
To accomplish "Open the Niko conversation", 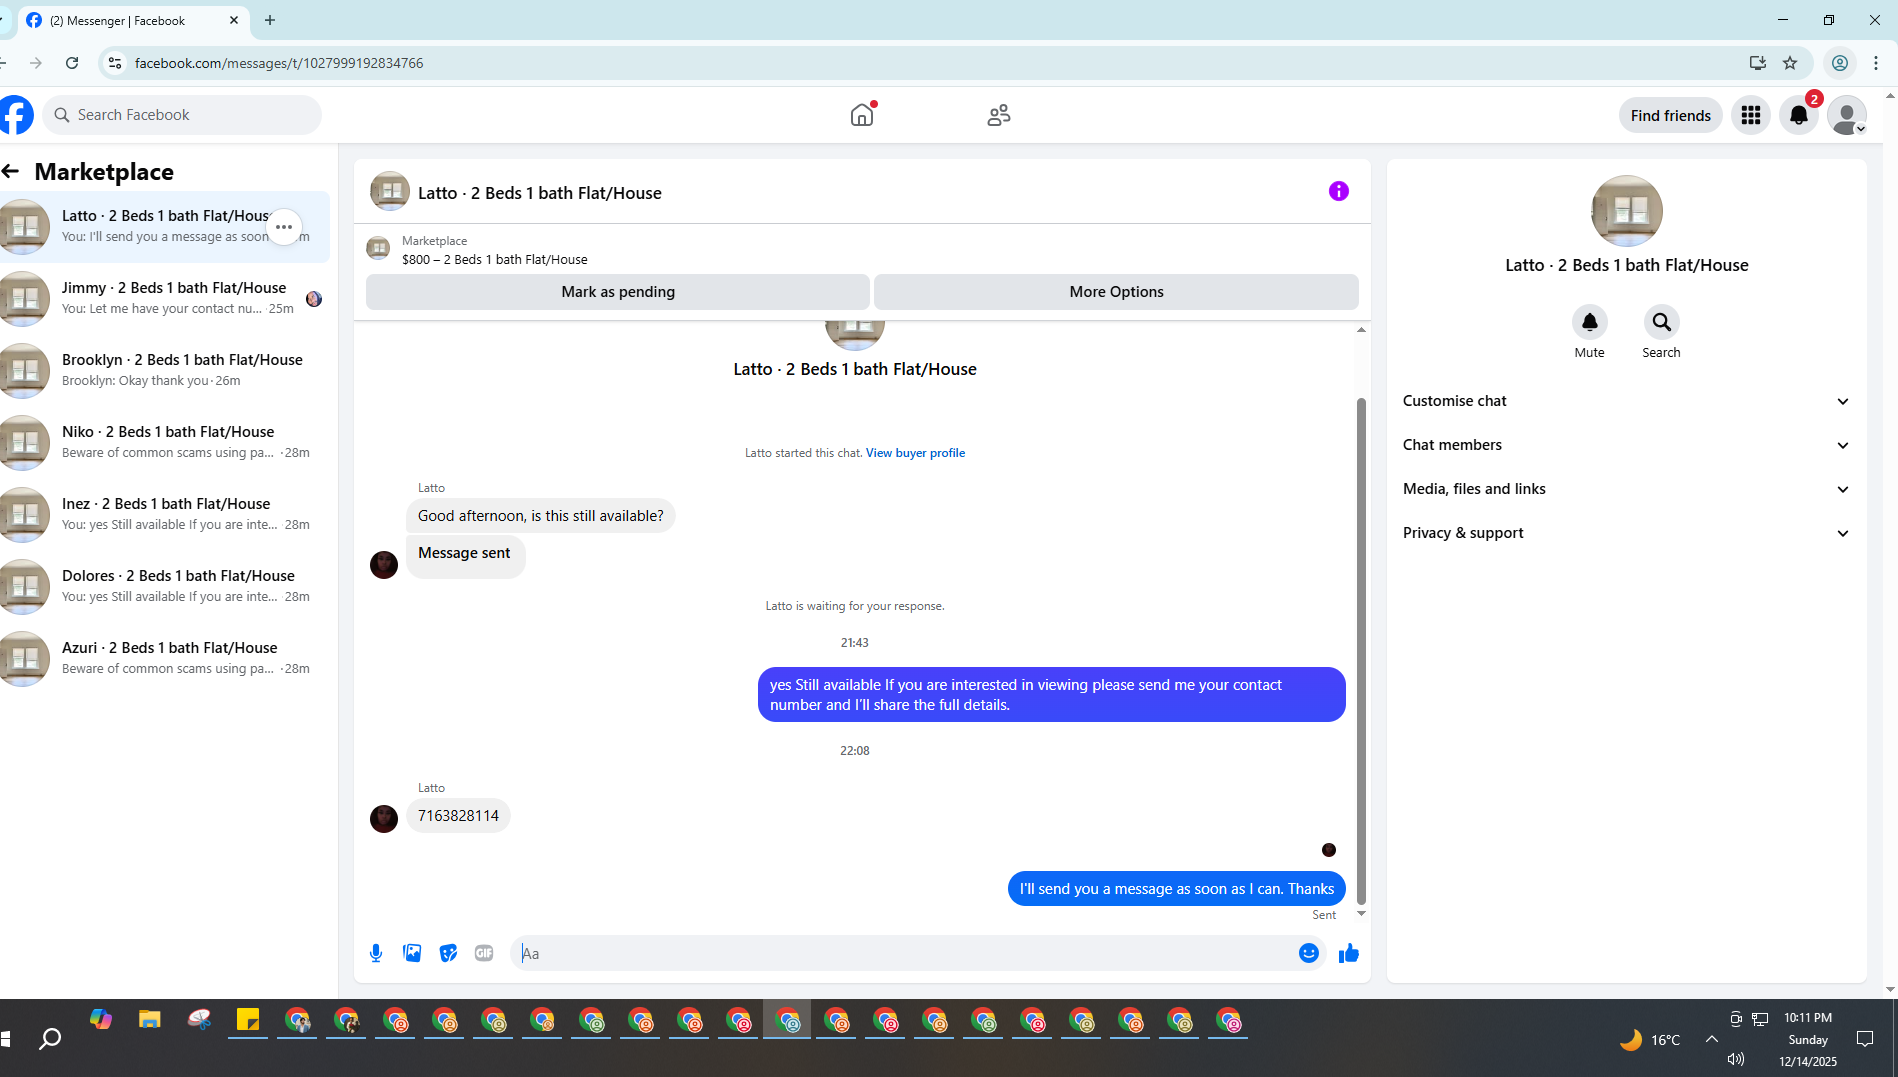I will pyautogui.click(x=165, y=442).
